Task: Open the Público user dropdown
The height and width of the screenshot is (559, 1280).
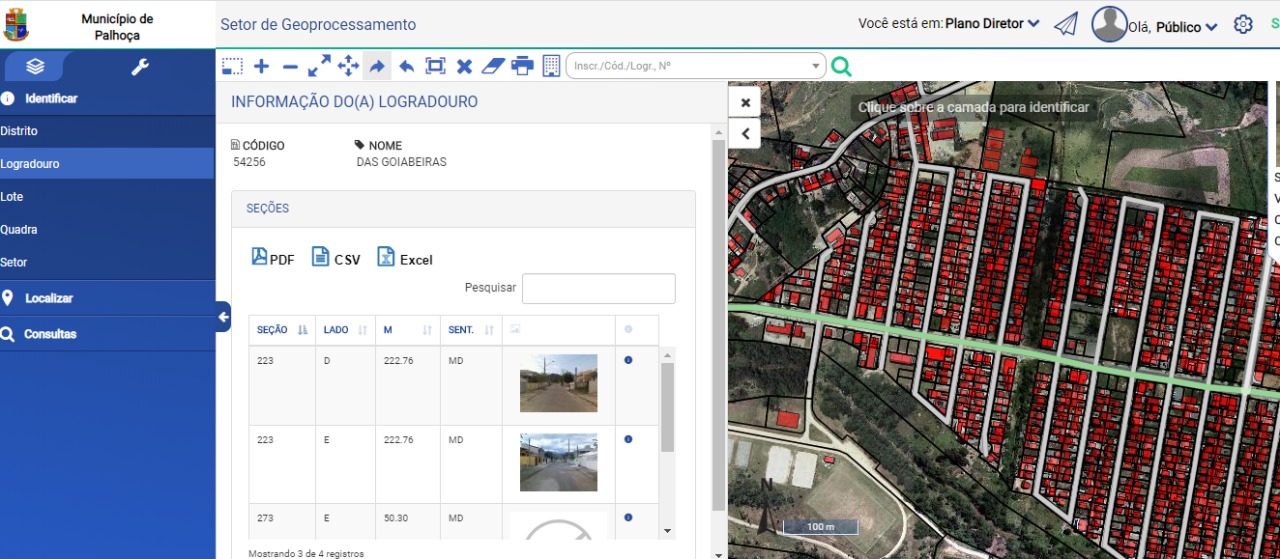Action: pos(1187,27)
